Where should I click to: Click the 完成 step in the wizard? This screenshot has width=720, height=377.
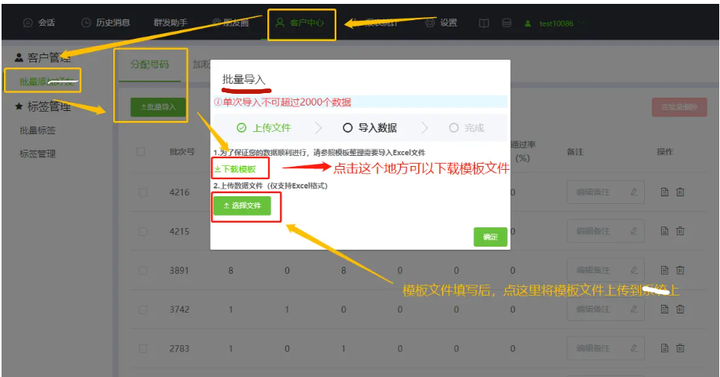click(x=467, y=128)
